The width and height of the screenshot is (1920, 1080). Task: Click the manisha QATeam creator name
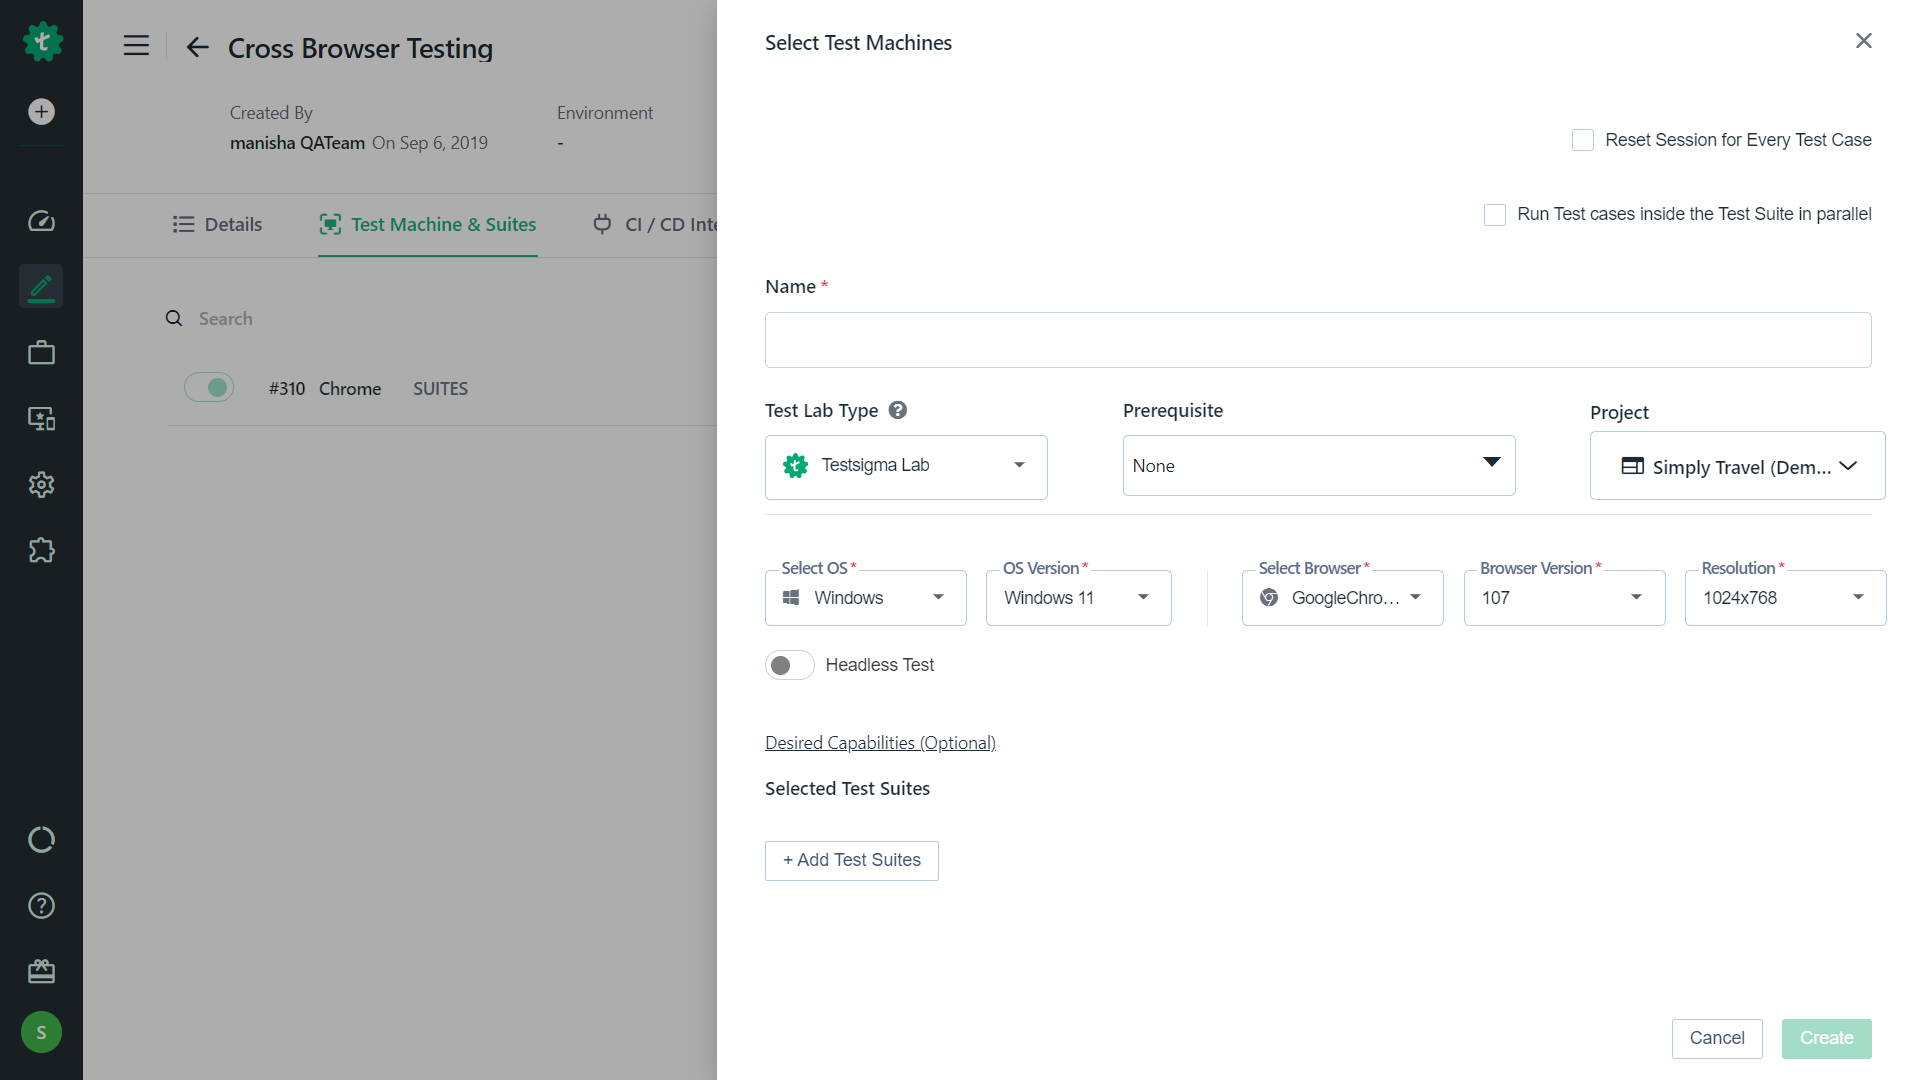pos(297,143)
